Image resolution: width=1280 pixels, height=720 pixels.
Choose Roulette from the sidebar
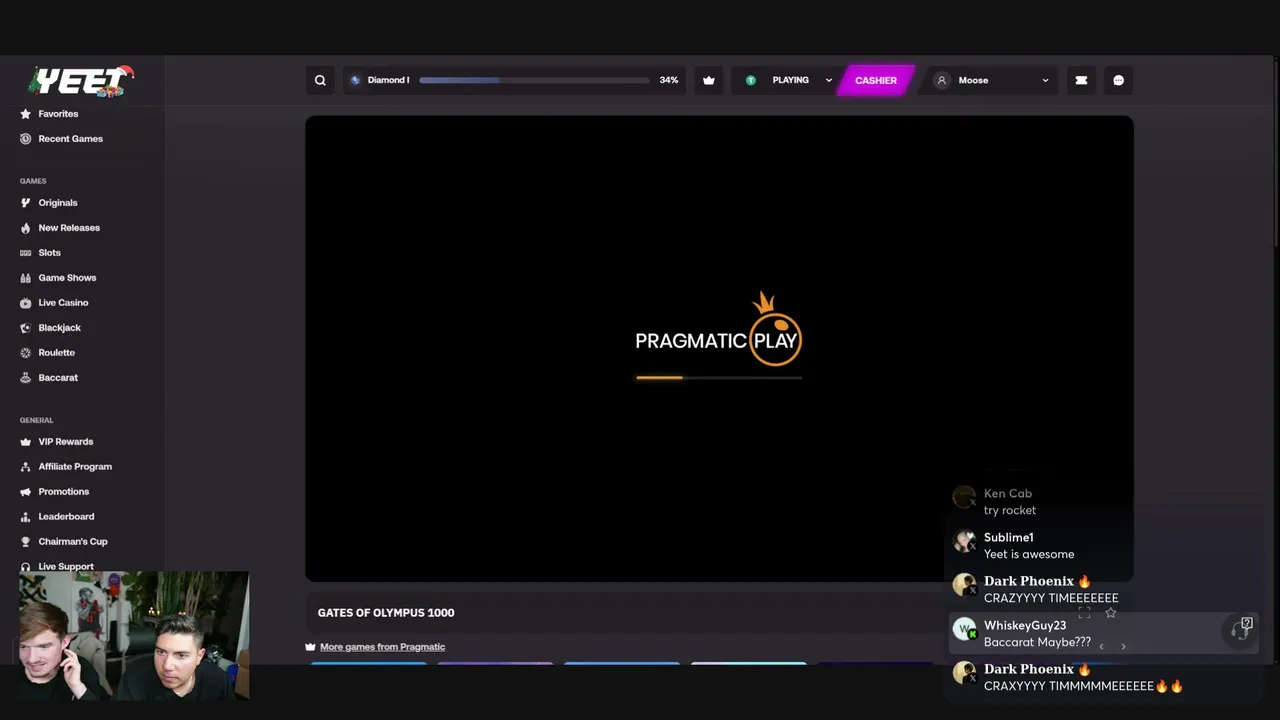pos(48,353)
